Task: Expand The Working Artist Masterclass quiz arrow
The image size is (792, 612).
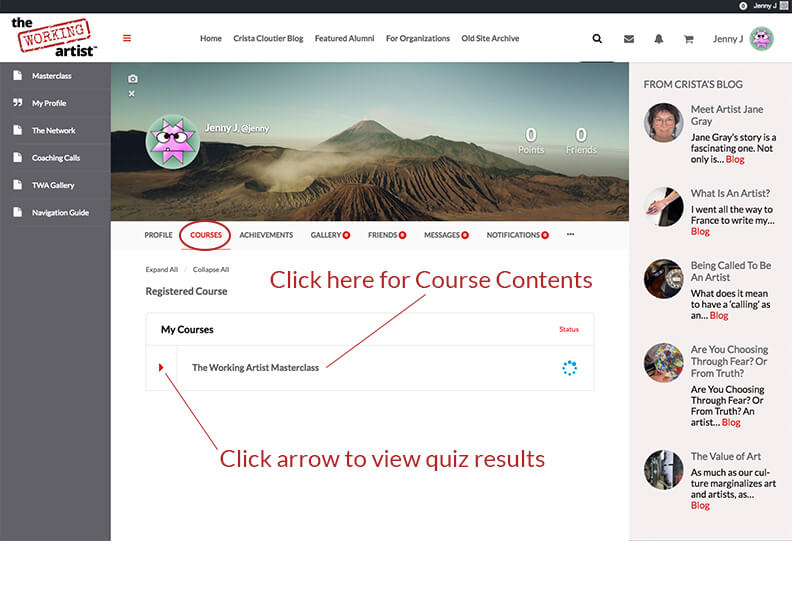Action: [161, 368]
